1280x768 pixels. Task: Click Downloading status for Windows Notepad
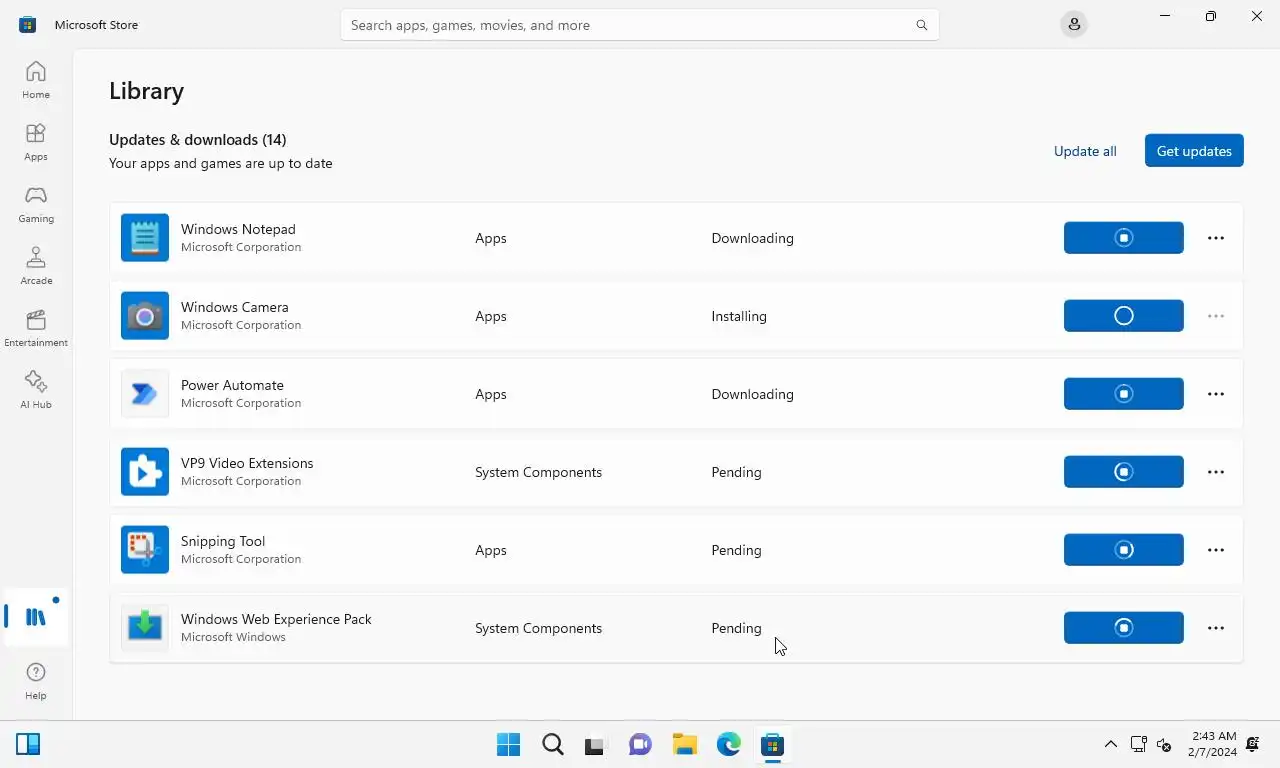752,238
